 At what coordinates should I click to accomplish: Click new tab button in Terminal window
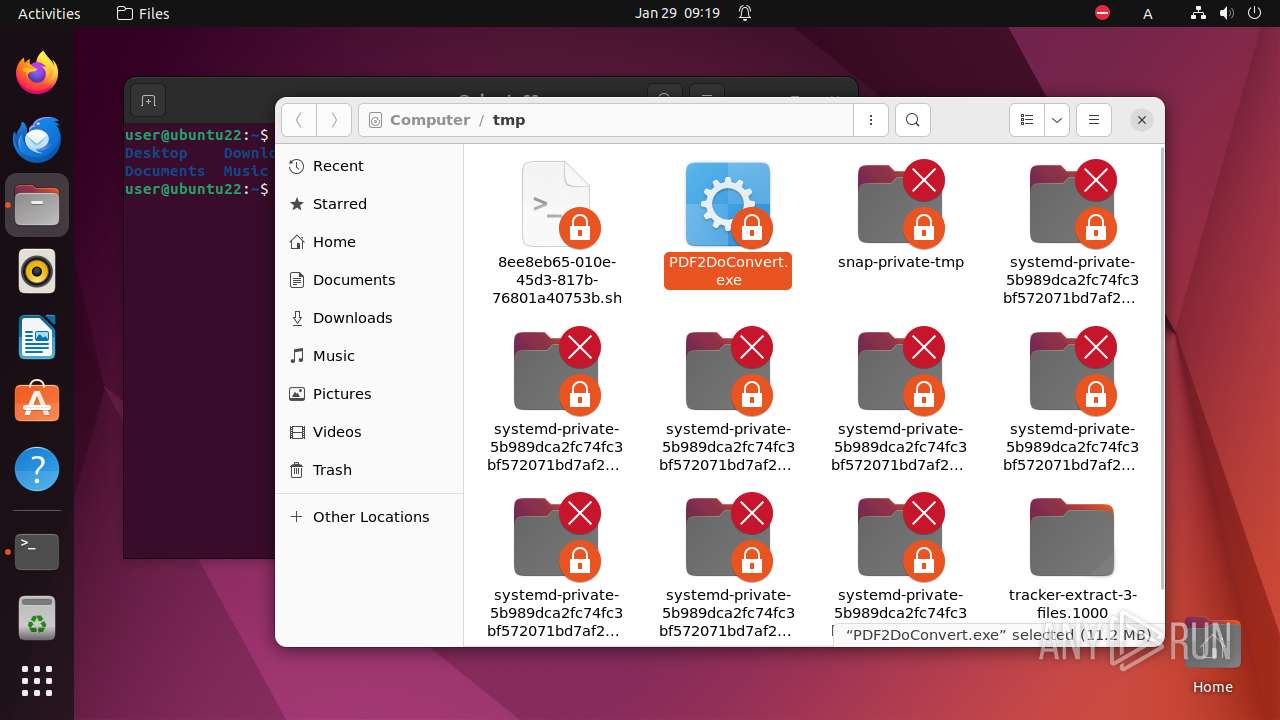click(148, 100)
